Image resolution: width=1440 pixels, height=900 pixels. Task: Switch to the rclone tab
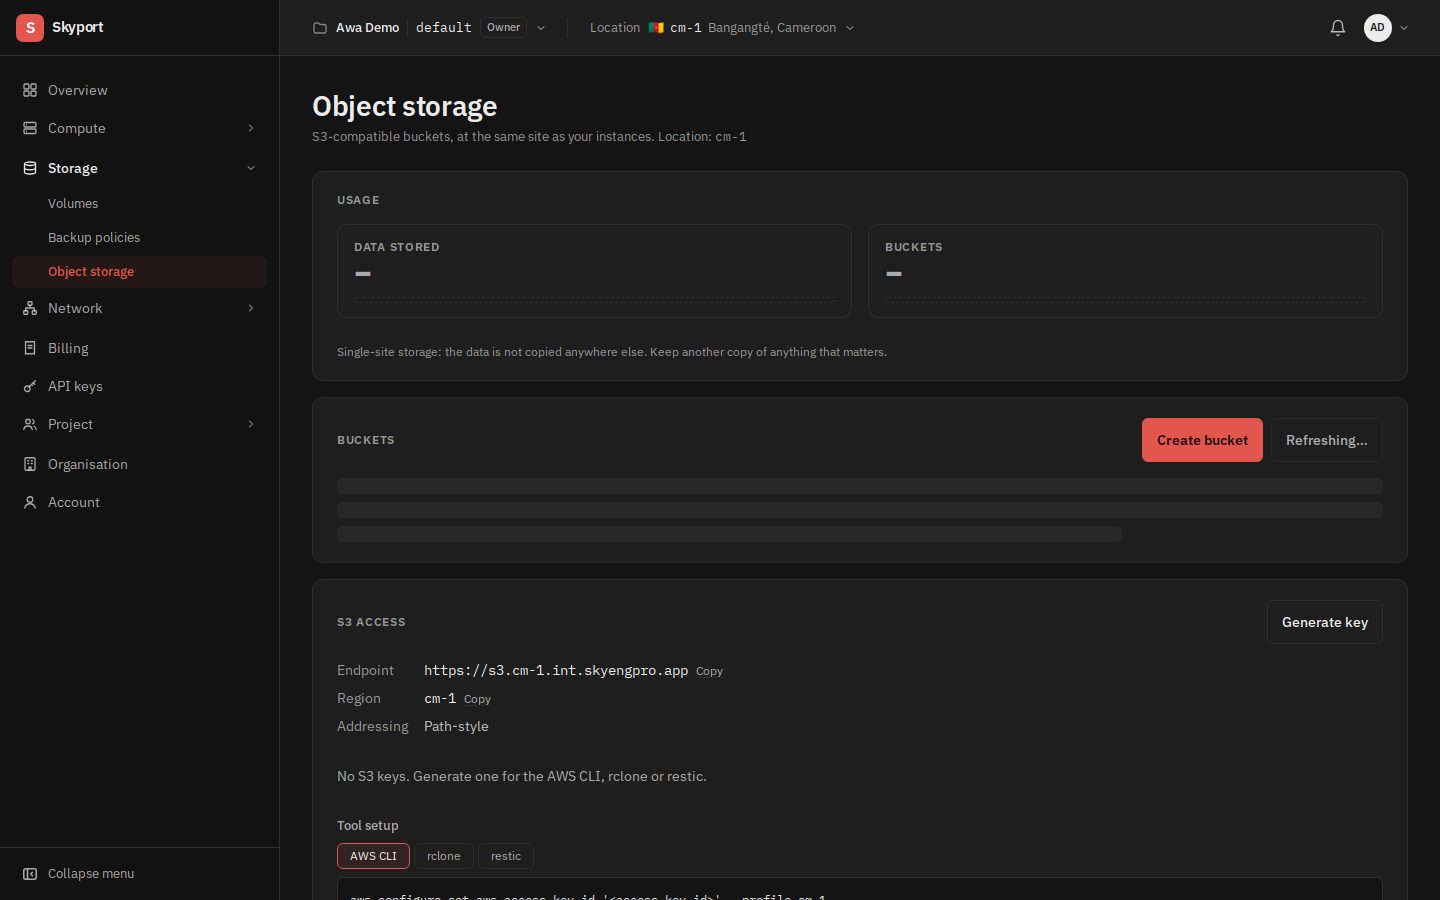(444, 856)
